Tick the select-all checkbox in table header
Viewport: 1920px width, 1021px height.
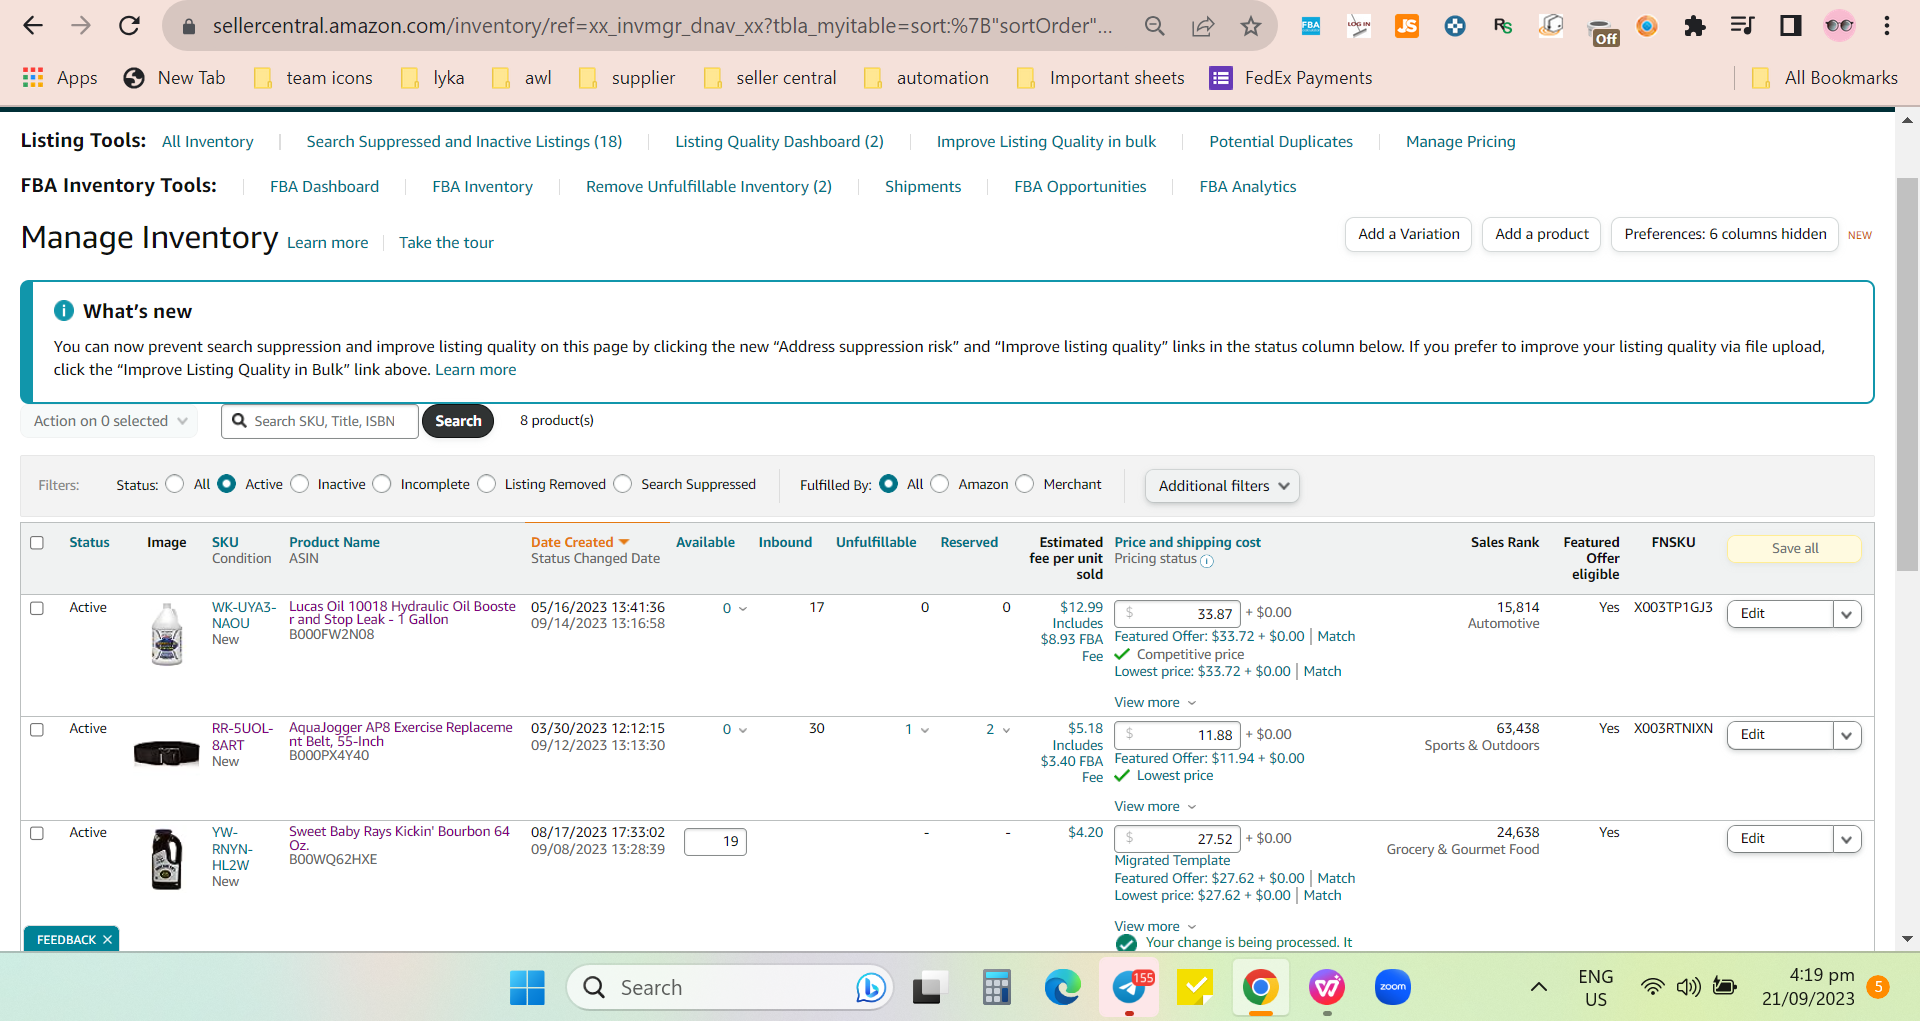click(37, 543)
